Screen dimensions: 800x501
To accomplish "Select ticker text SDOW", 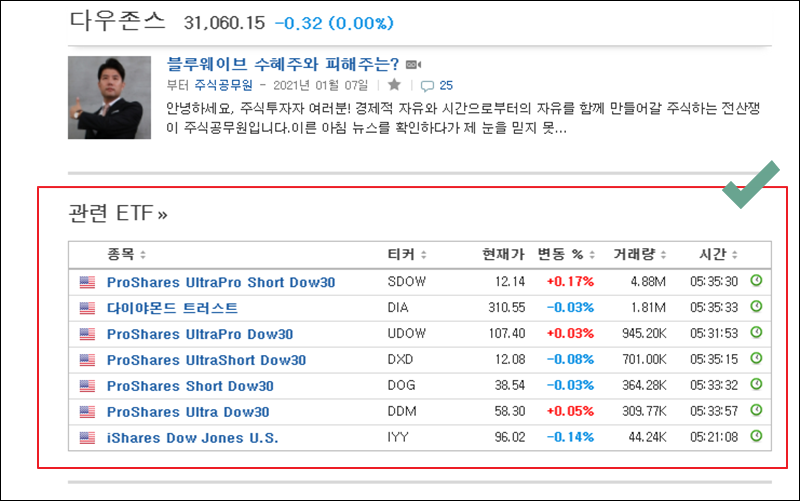I will click(407, 282).
